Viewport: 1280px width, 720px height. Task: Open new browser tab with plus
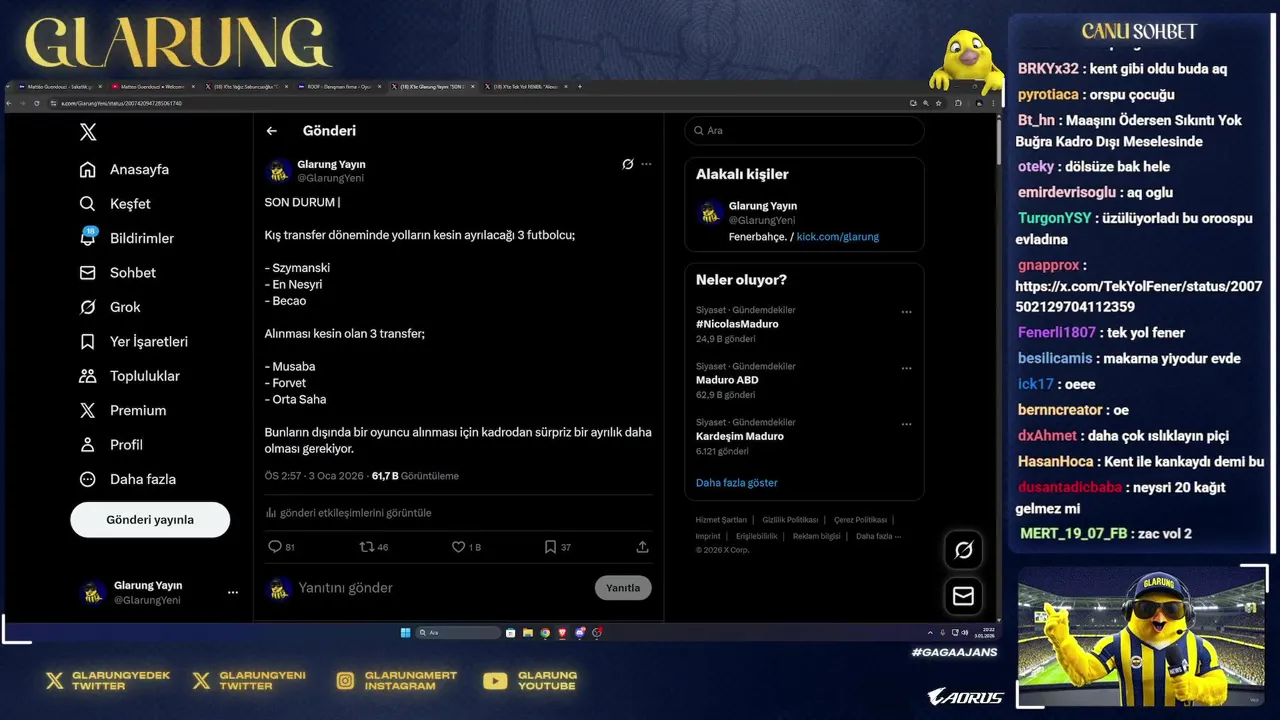580,87
